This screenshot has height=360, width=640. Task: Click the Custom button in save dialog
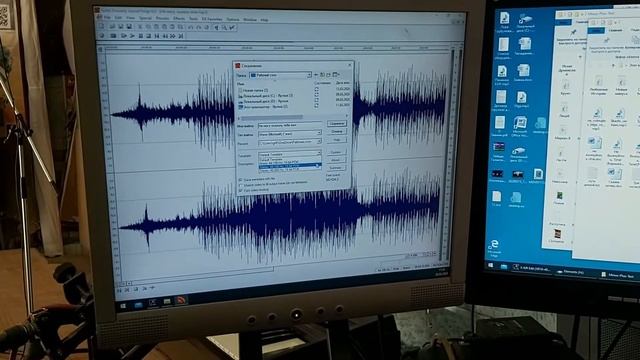coord(337,152)
